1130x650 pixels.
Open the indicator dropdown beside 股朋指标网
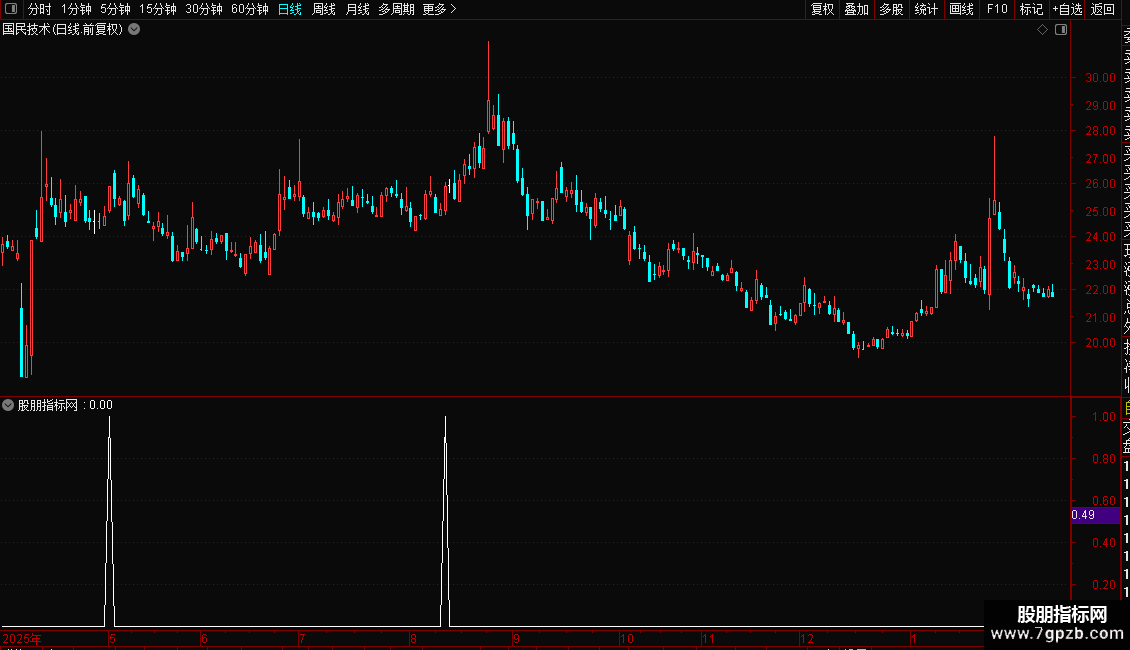(8, 405)
